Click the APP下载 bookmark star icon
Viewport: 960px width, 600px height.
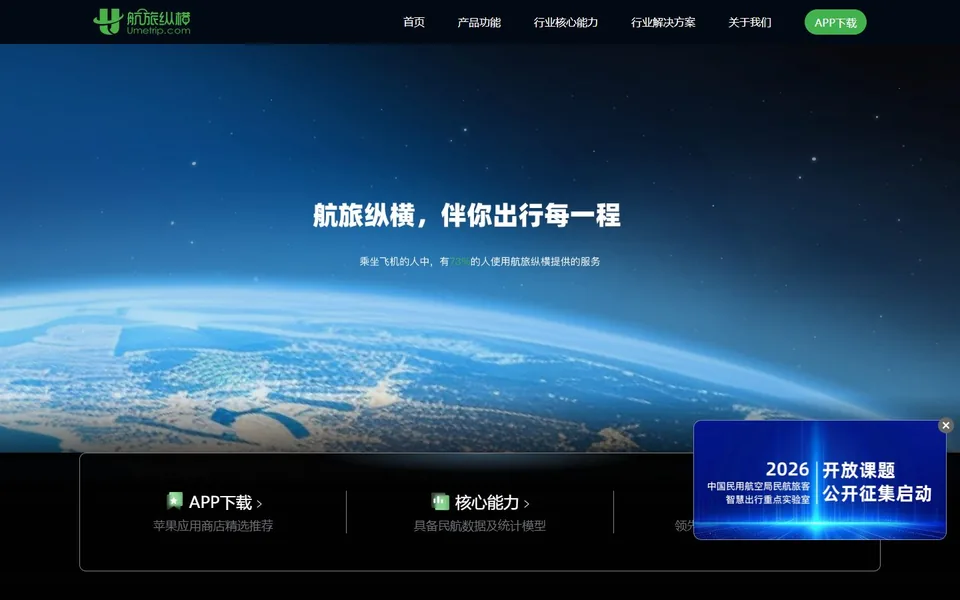(174, 501)
